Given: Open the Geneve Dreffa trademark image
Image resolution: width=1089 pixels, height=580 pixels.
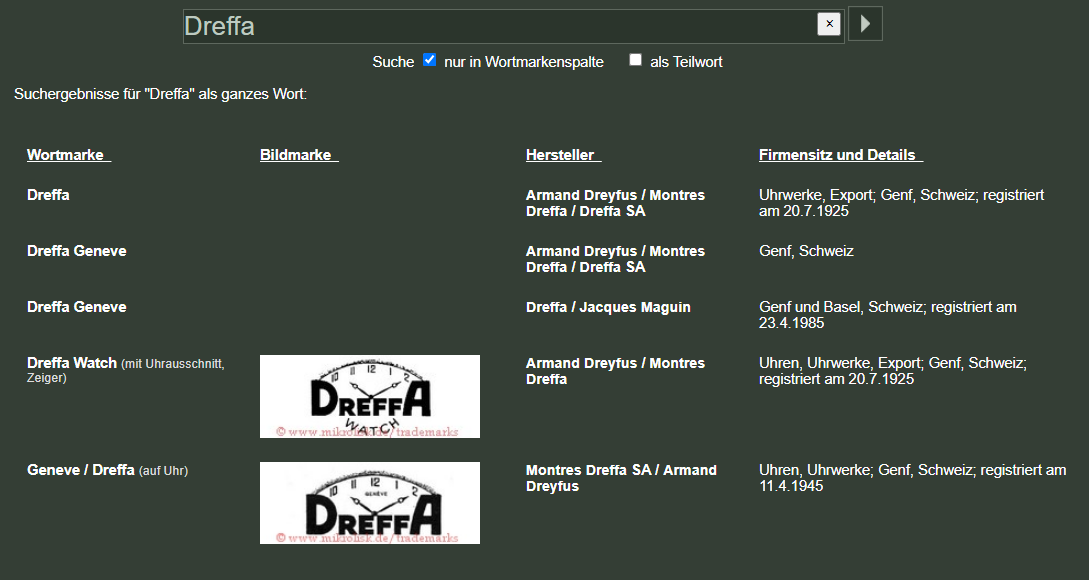Looking at the screenshot, I should click(369, 503).
